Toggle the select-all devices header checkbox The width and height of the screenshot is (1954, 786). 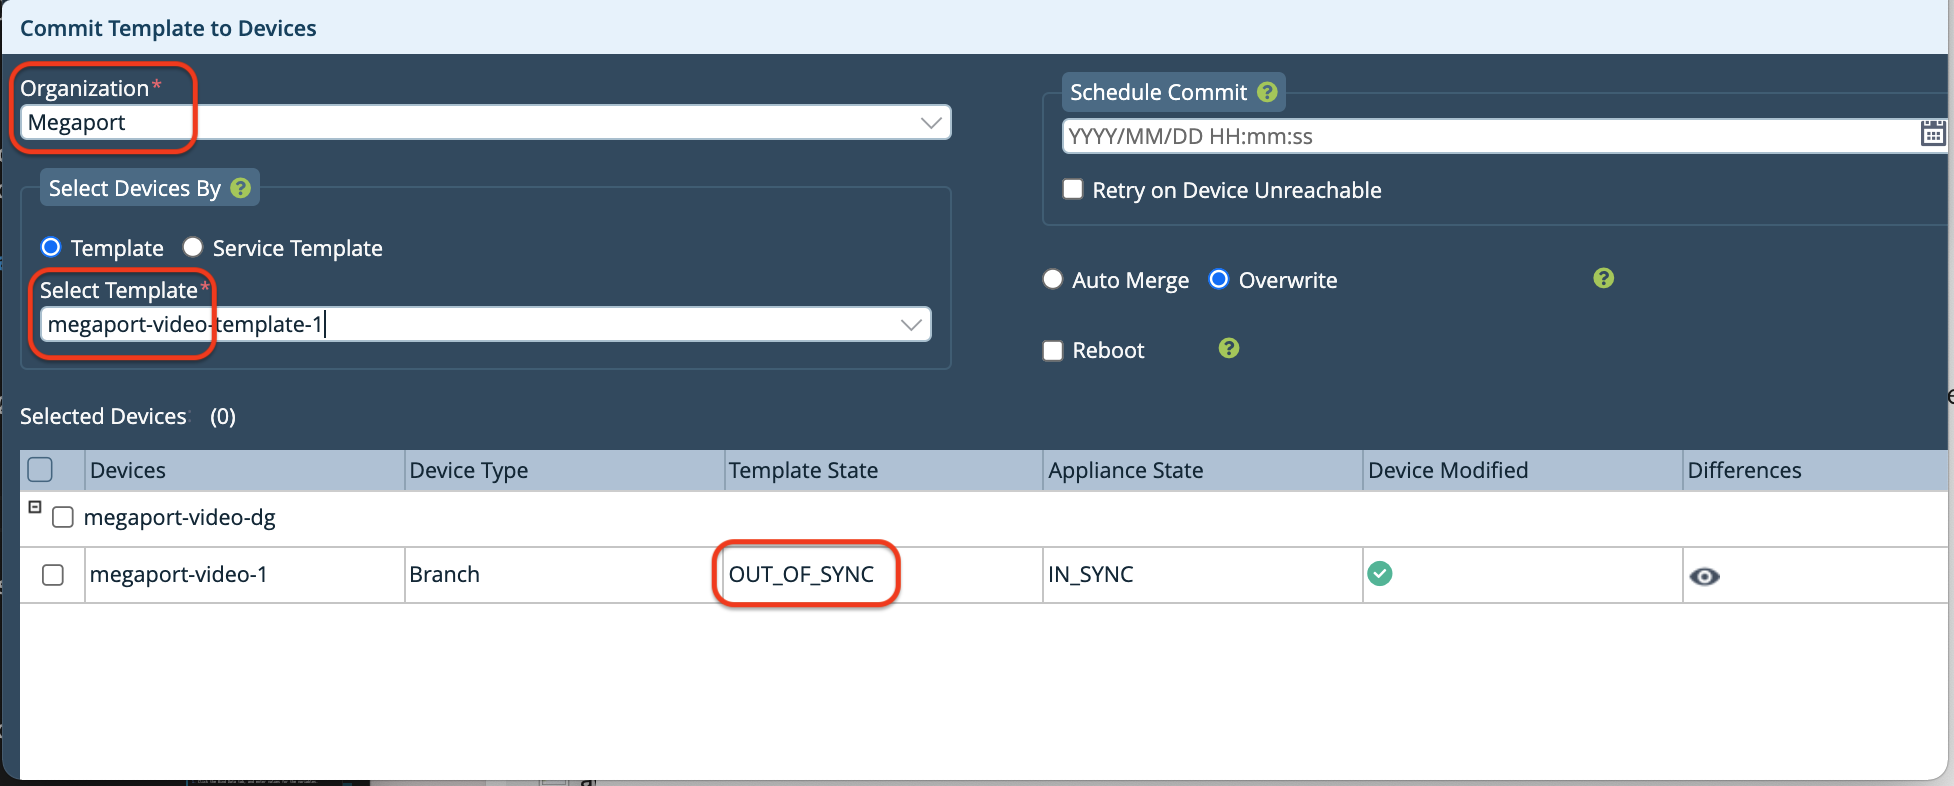(x=40, y=470)
